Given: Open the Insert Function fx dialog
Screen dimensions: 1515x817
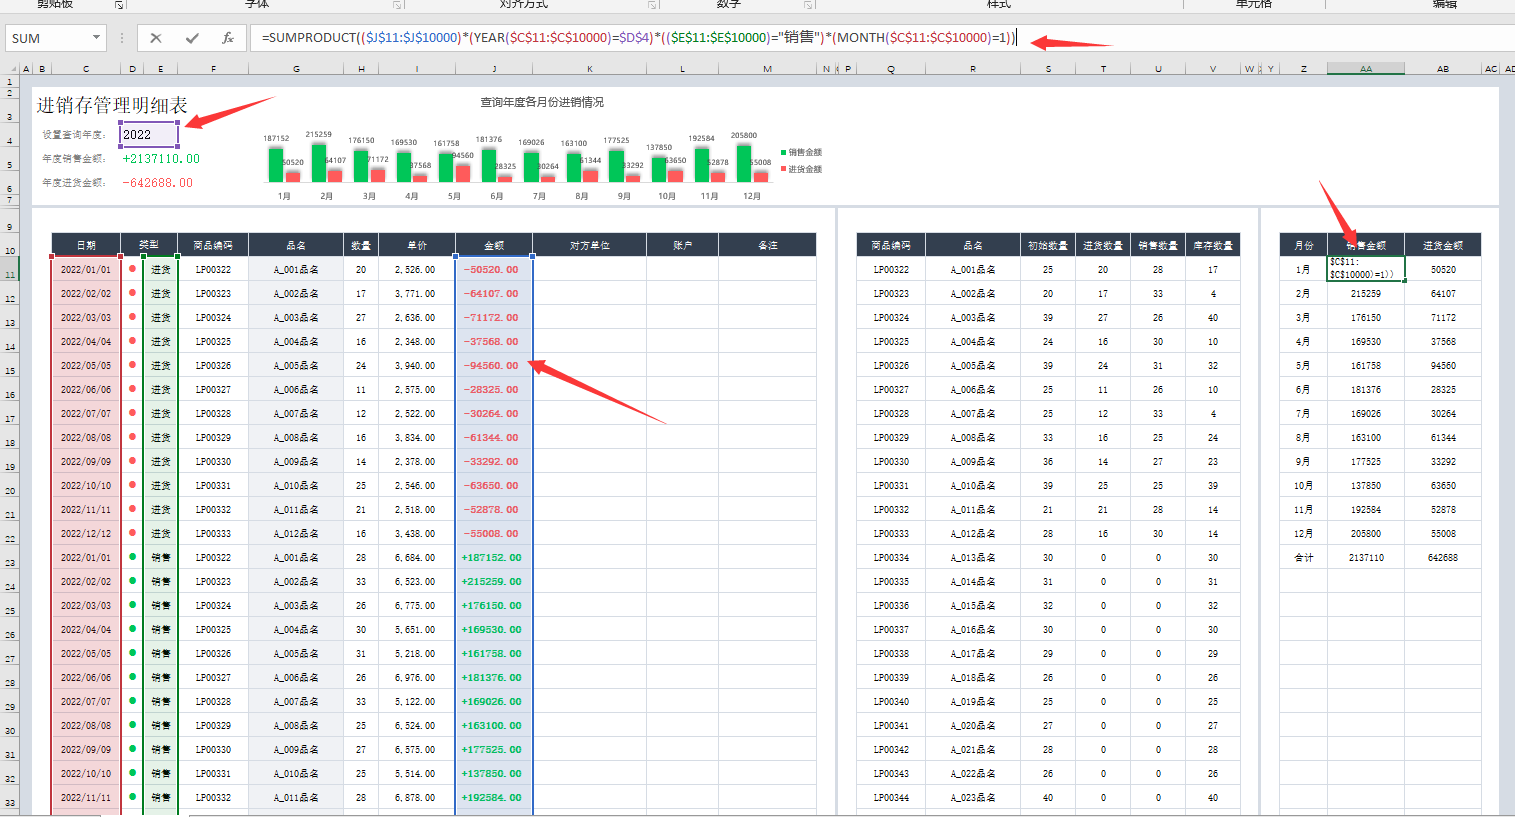Looking at the screenshot, I should pos(228,38).
